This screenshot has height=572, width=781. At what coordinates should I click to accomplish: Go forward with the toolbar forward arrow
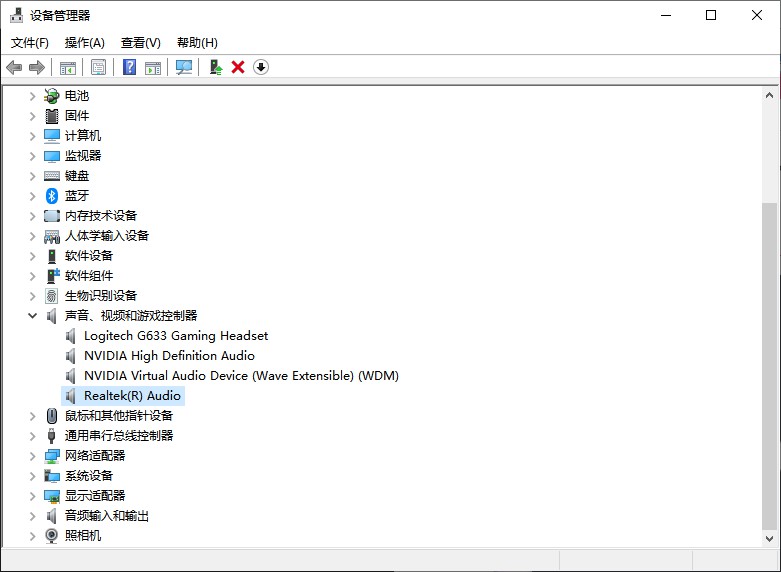click(37, 67)
